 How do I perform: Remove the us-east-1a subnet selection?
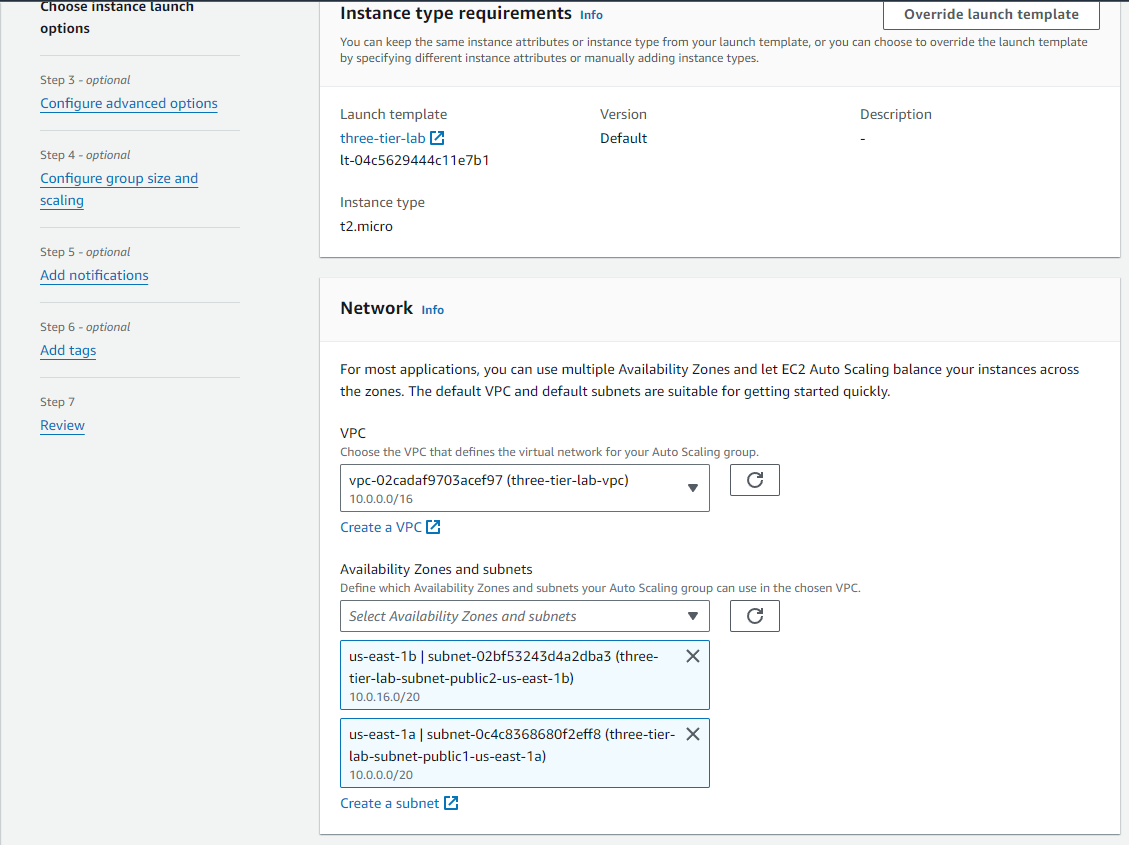coord(692,734)
